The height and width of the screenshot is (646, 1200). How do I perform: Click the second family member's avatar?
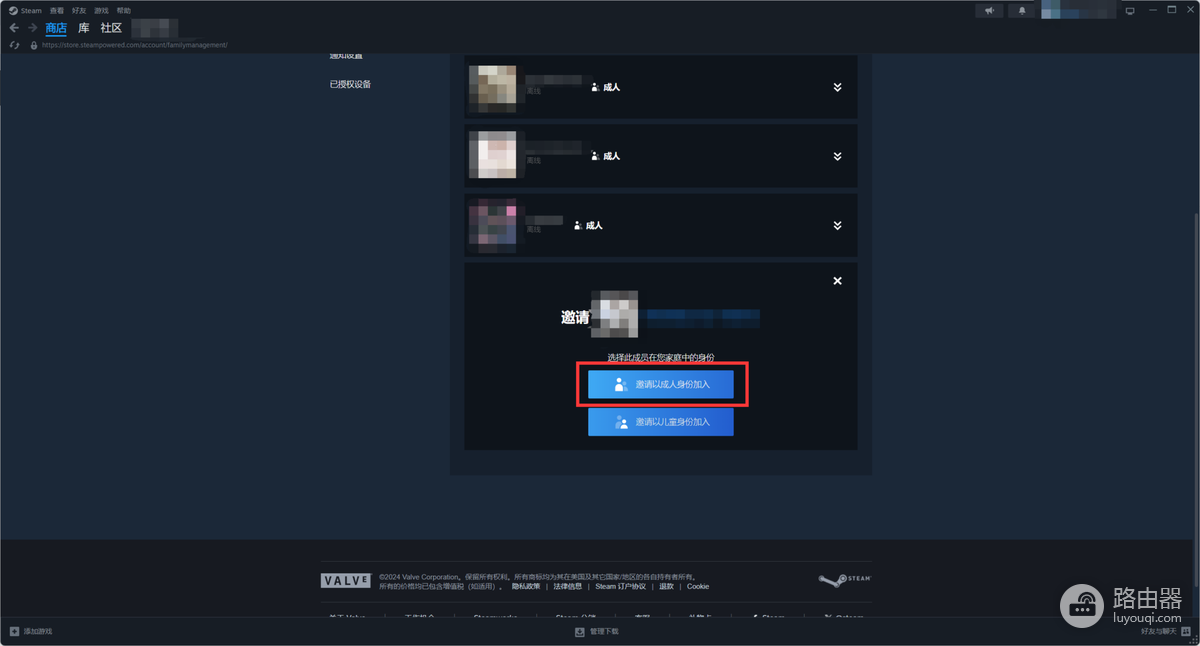pyautogui.click(x=493, y=155)
